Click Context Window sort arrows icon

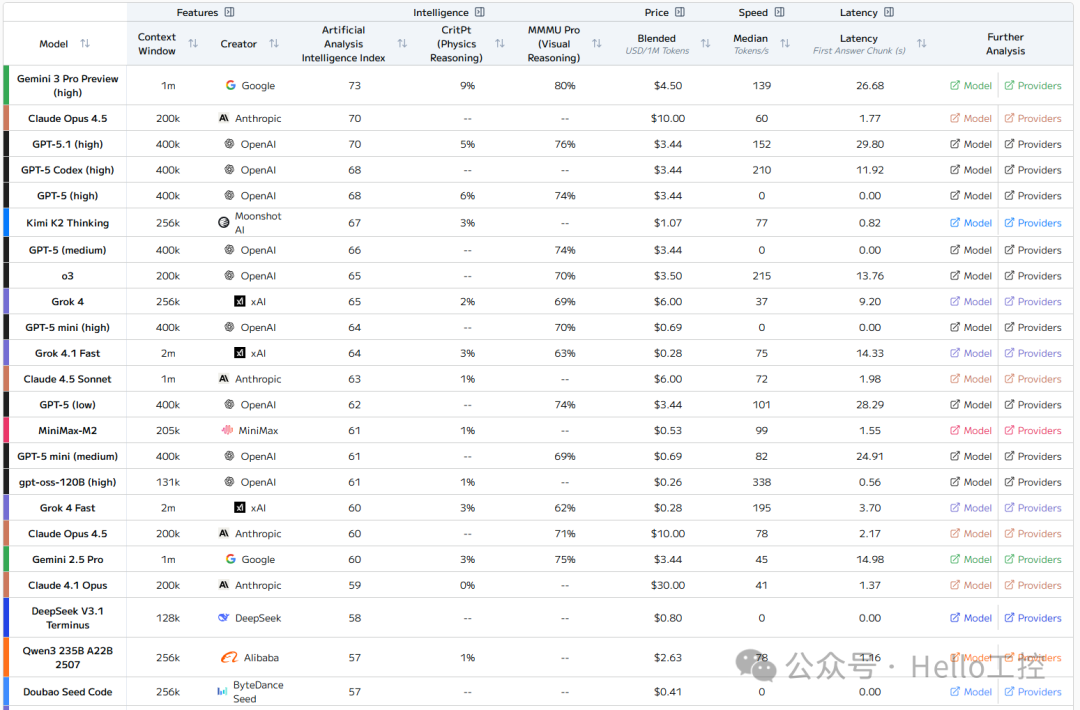point(193,43)
